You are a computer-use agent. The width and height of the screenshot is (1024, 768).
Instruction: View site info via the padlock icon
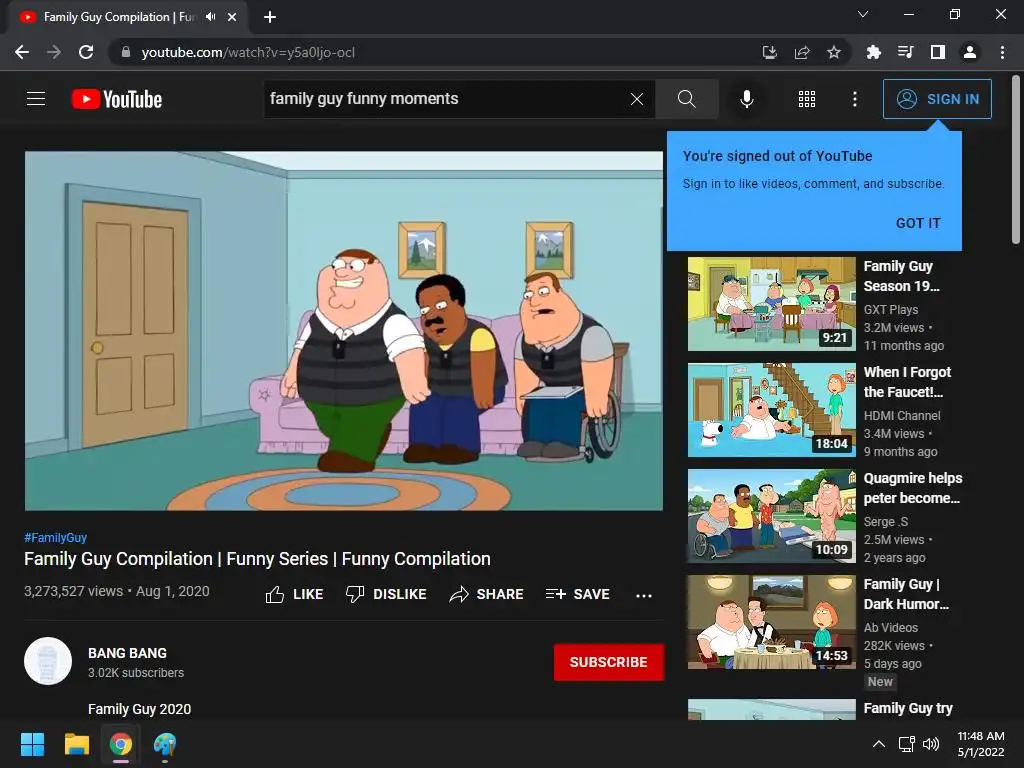point(126,52)
